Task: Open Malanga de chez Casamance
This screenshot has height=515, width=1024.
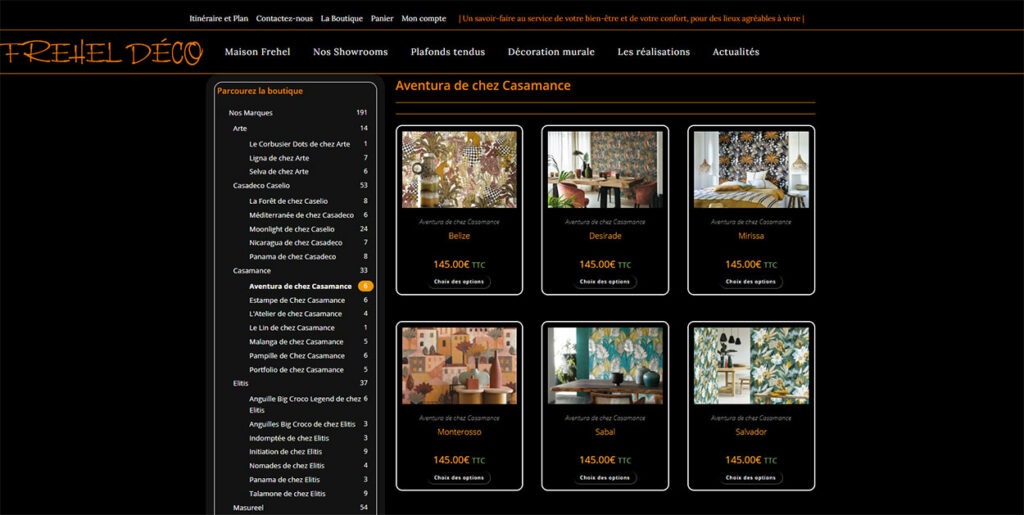Action: tap(296, 342)
